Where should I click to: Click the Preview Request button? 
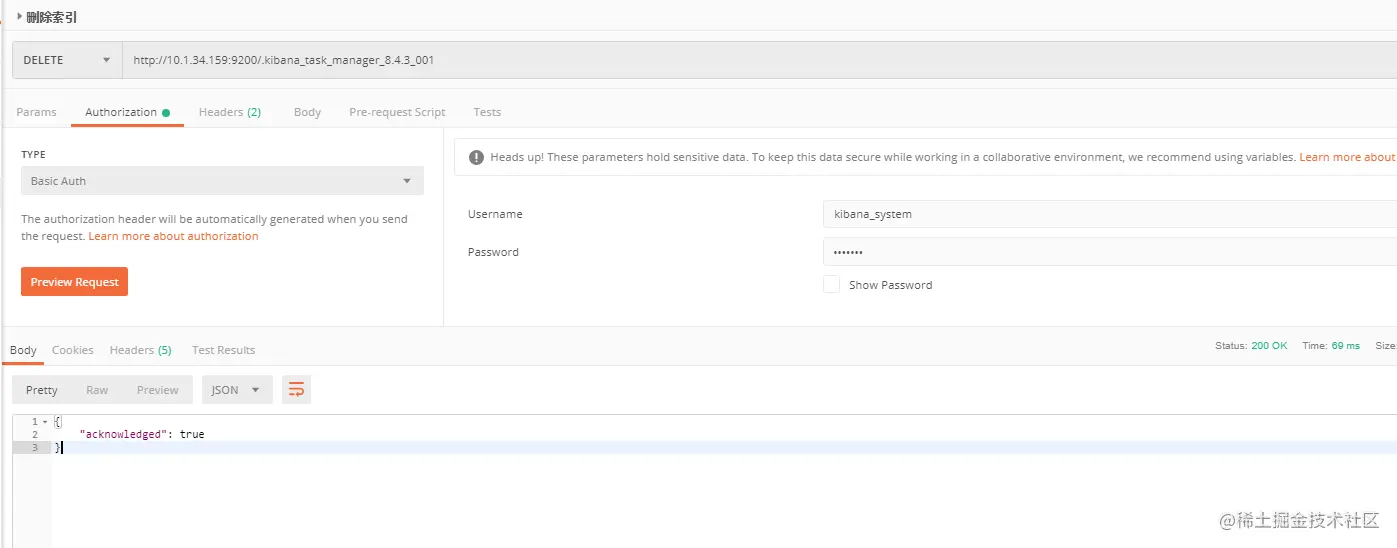tap(74, 282)
